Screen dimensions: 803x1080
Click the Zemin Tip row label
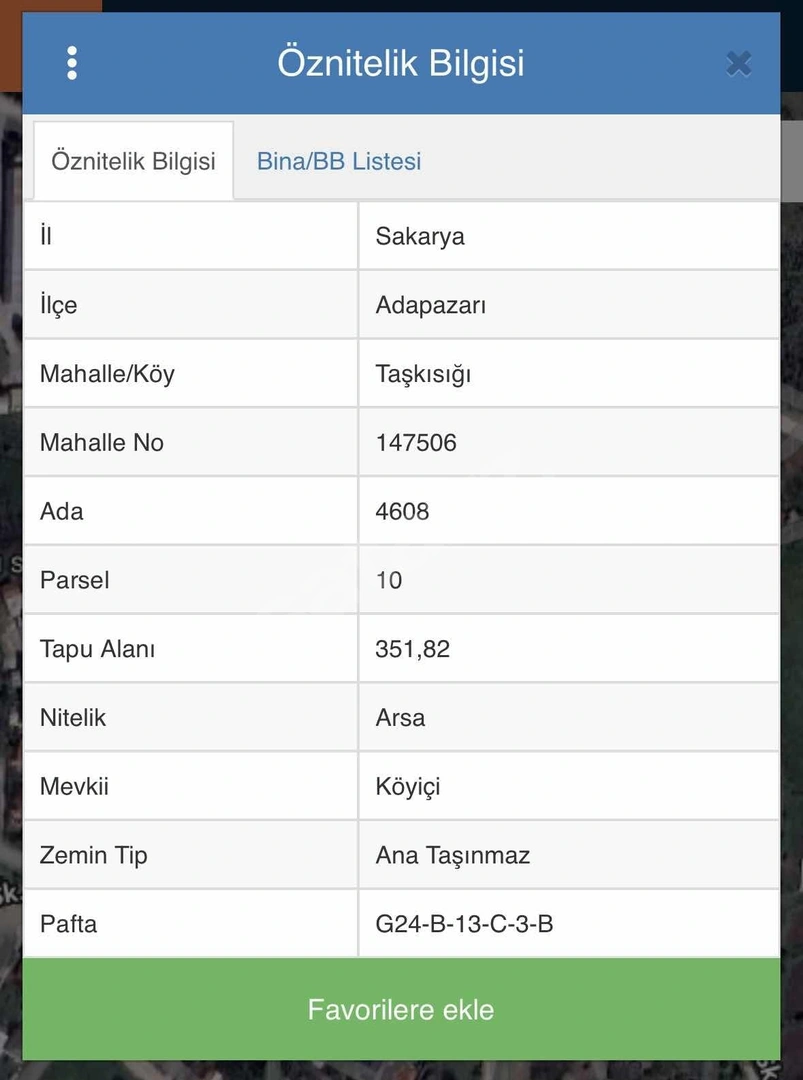(94, 855)
